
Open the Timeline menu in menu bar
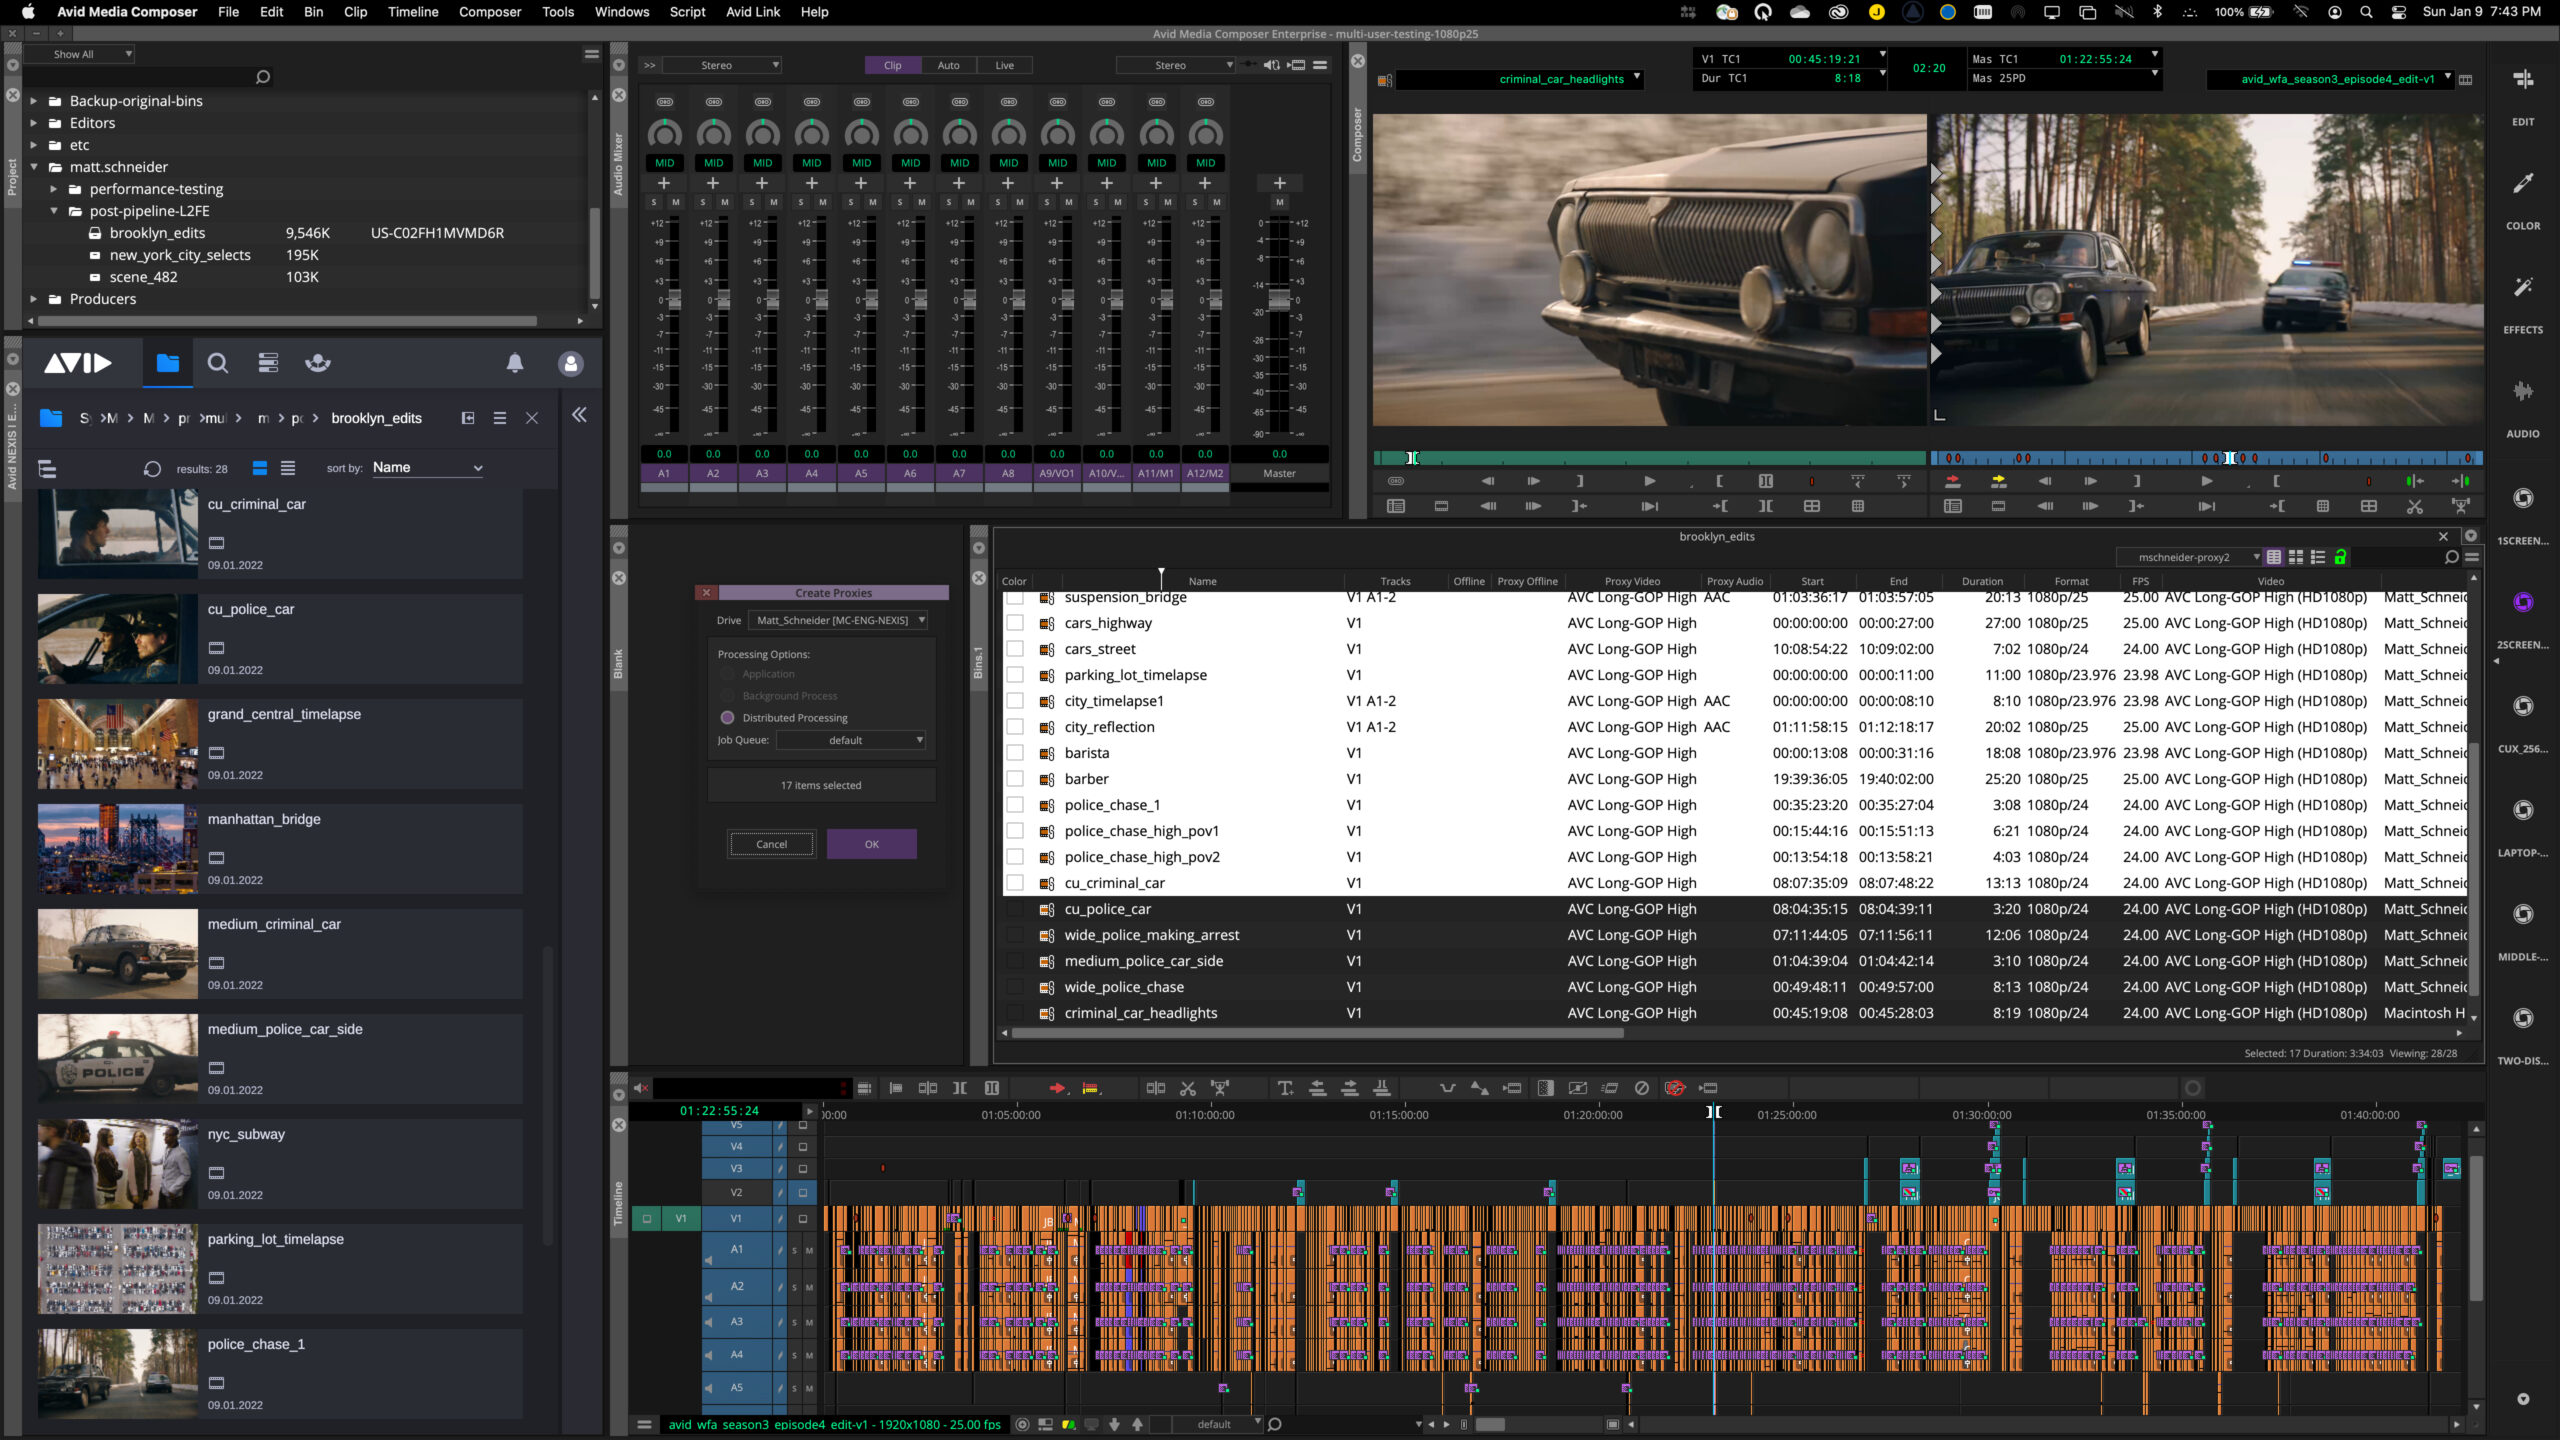coord(412,12)
